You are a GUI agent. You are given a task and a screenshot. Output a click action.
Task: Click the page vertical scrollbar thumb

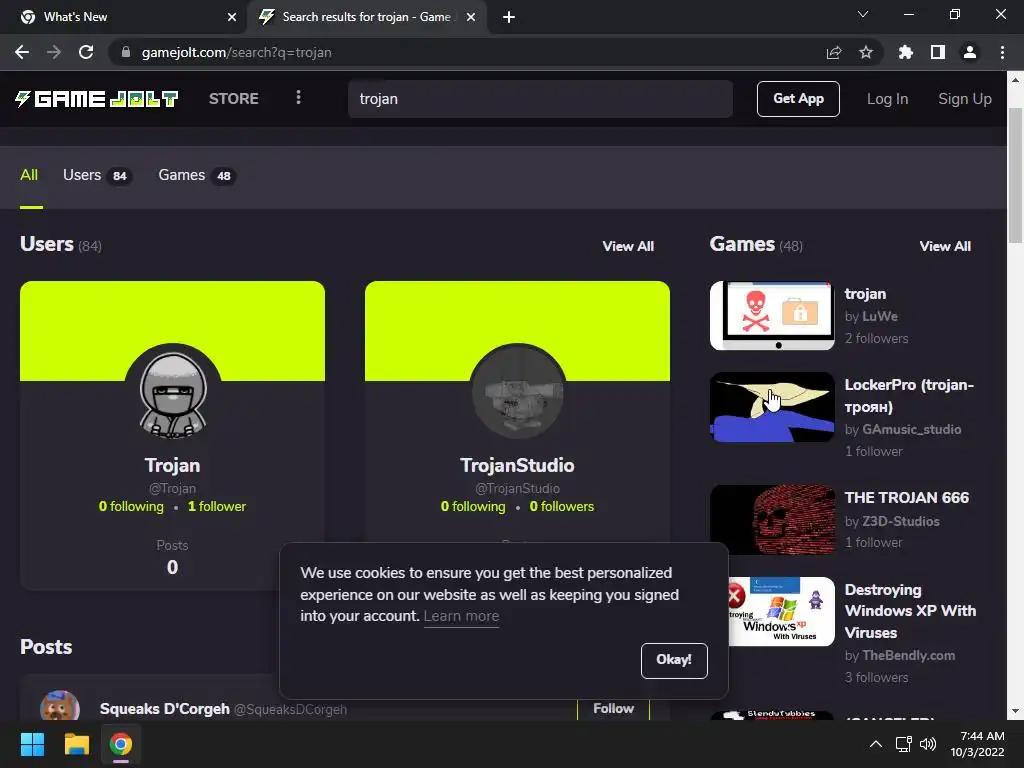(x=1016, y=176)
